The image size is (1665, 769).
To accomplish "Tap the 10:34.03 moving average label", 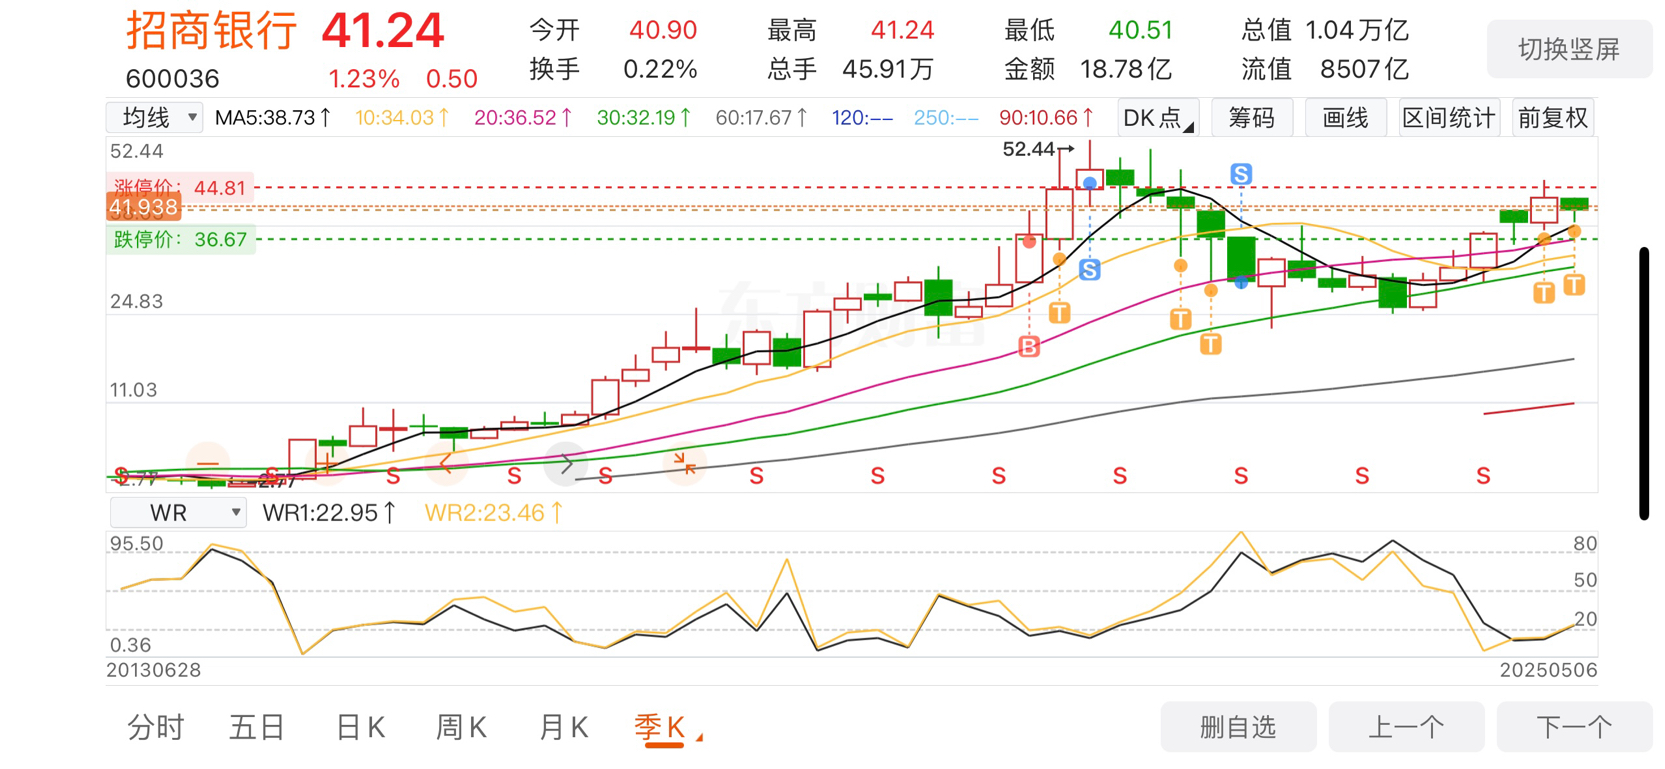I will click(x=402, y=118).
